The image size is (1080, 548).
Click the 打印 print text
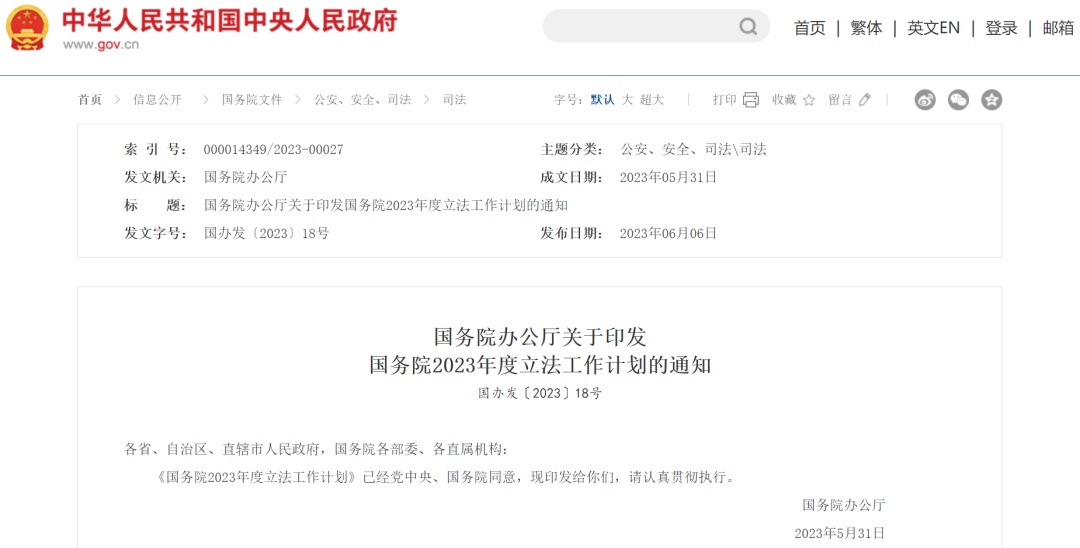click(x=725, y=100)
